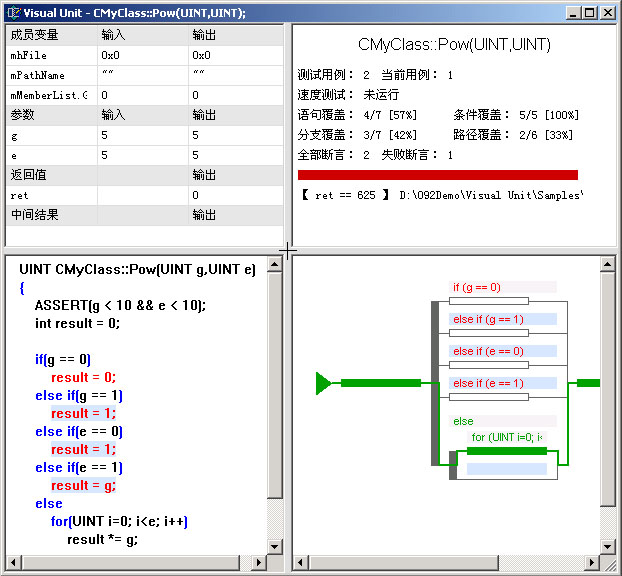Click the flow diagram scroll down arrow

pyautogui.click(x=607, y=546)
